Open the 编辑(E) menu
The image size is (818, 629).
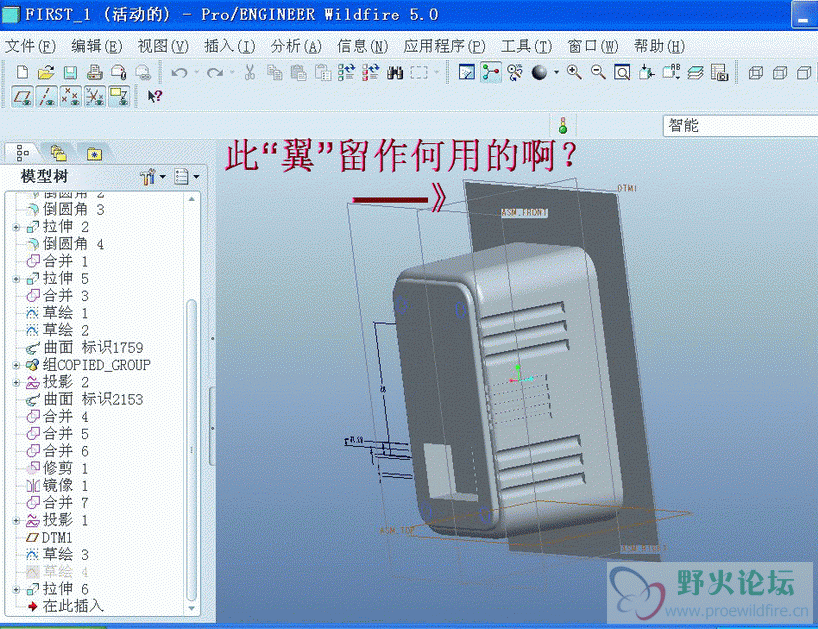coord(97,46)
